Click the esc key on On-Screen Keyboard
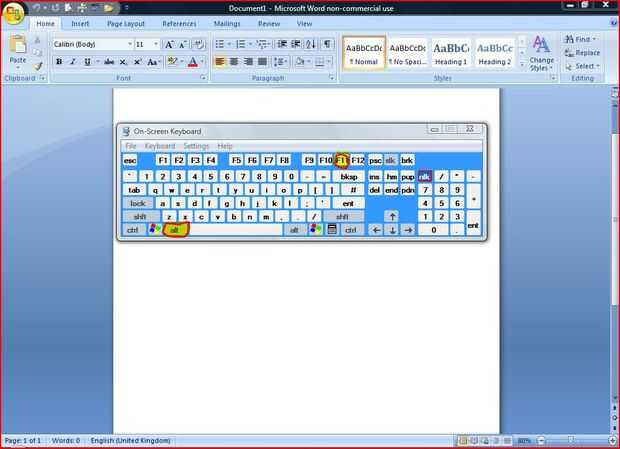The width and height of the screenshot is (620, 449). [x=130, y=160]
